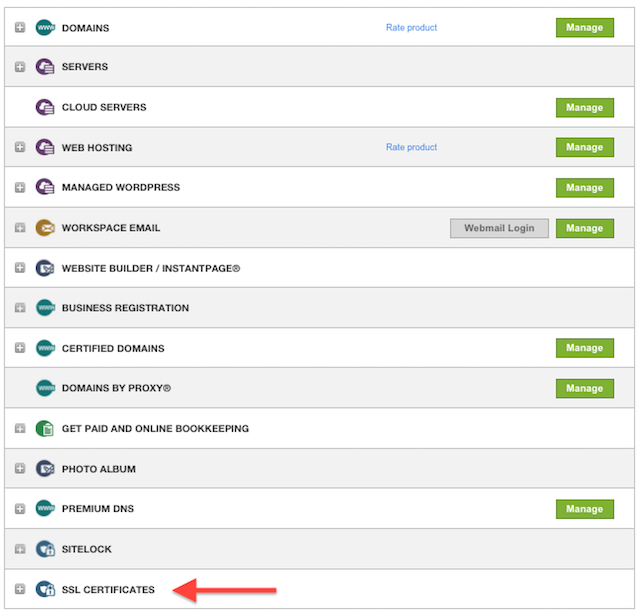Image resolution: width=640 pixels, height=616 pixels.
Task: Click the Business Registration icon
Action: click(45, 307)
